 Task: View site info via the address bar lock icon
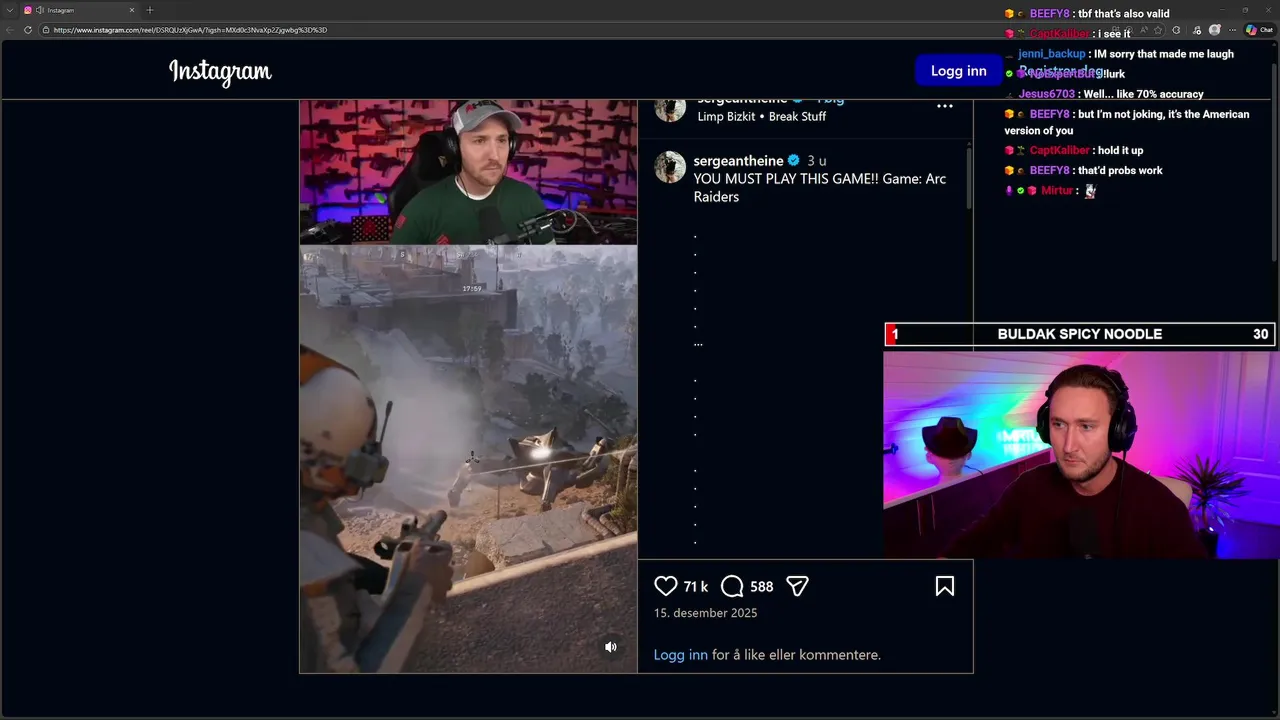point(46,30)
